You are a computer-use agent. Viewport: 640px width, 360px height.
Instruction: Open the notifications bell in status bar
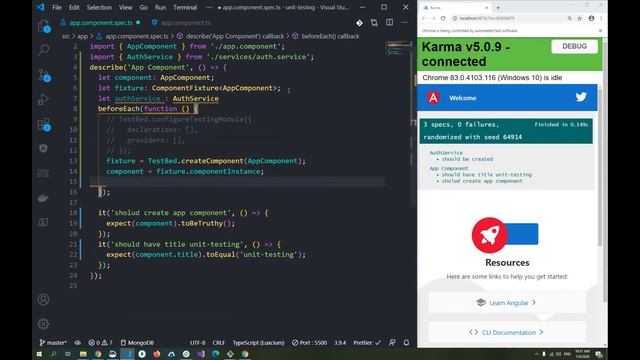click(407, 342)
